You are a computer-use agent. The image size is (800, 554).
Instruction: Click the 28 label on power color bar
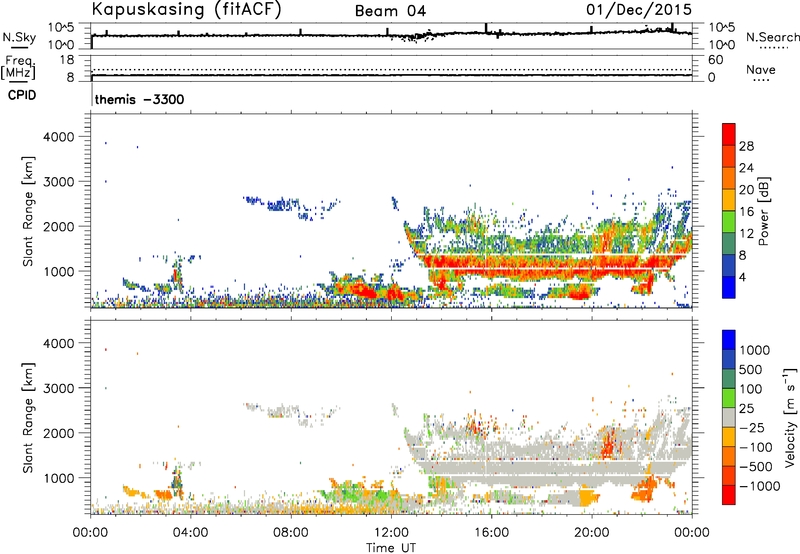(x=746, y=146)
